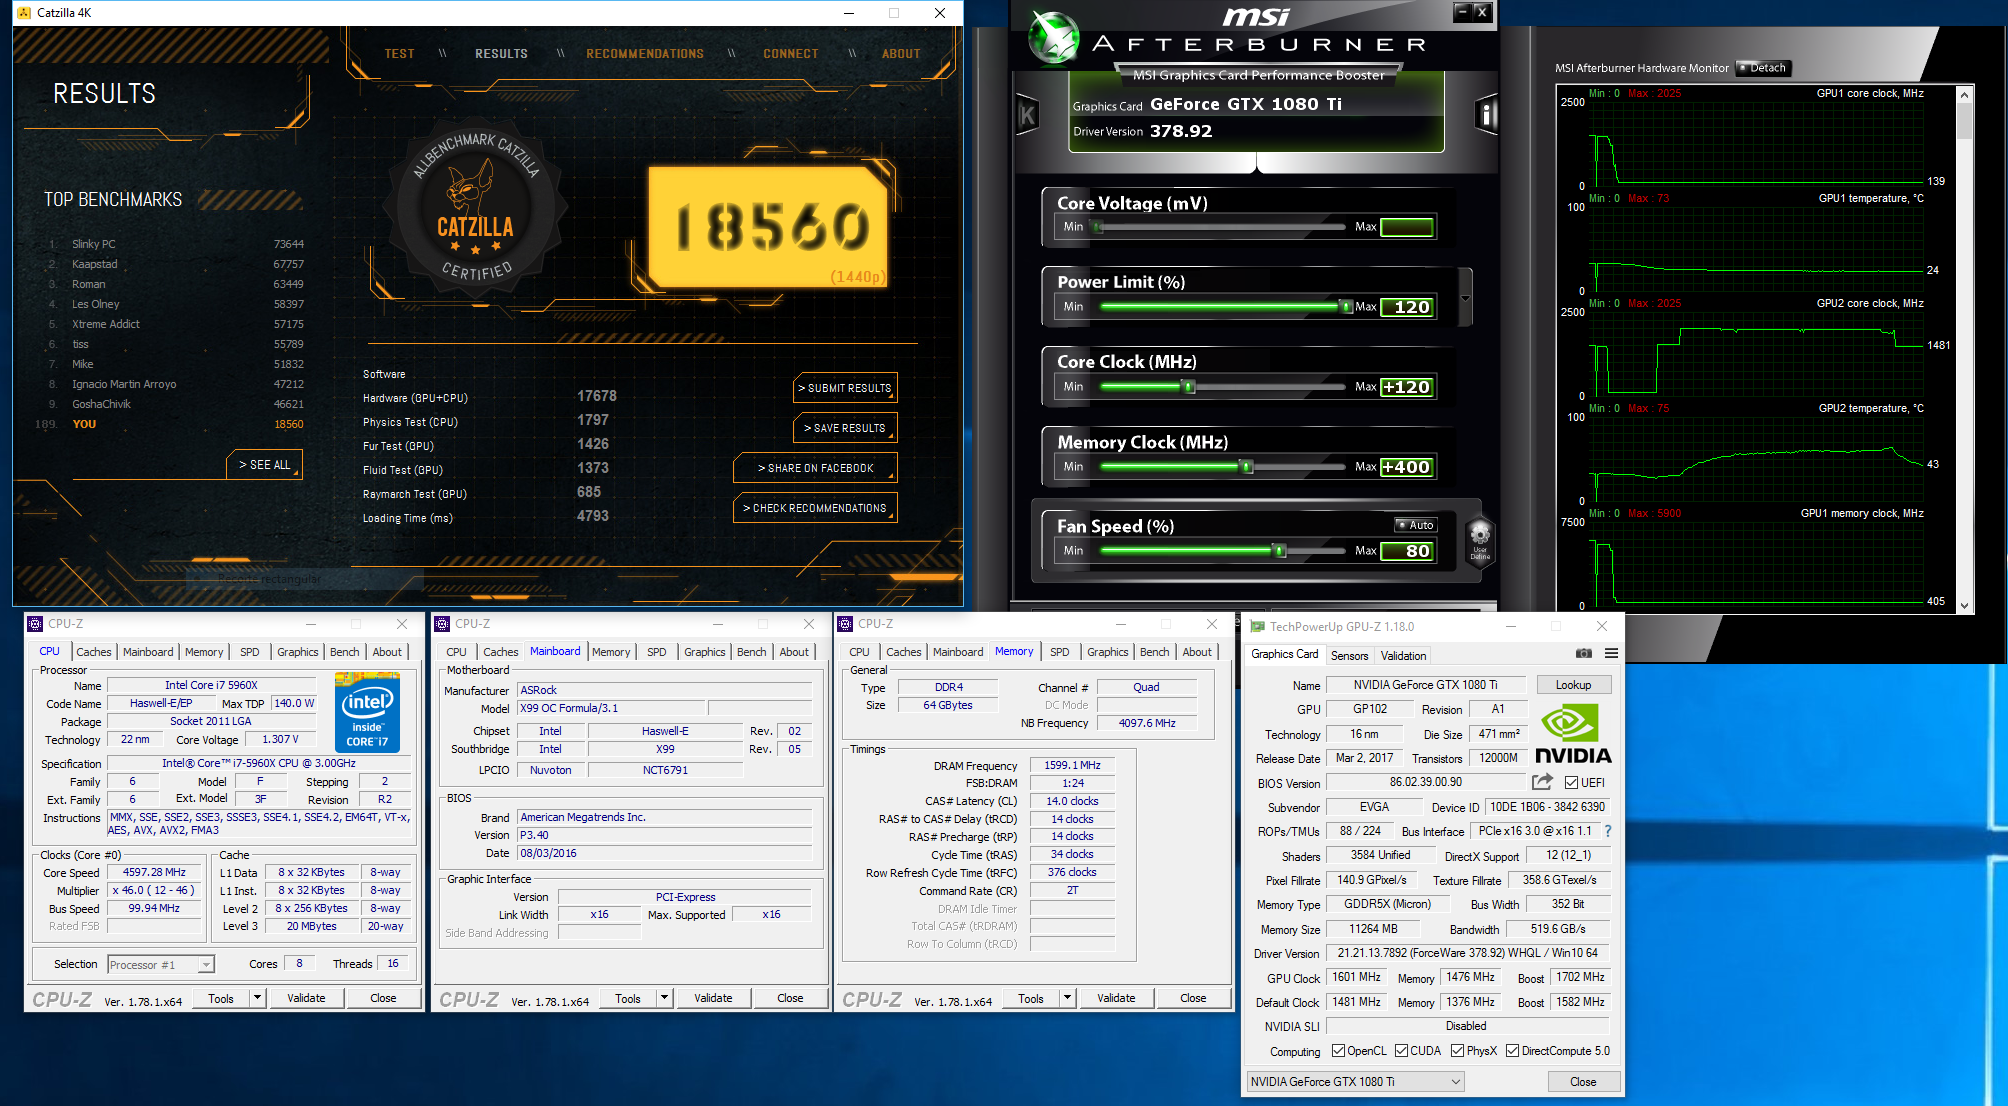Click the Fan Speed slider handle
2008x1106 pixels.
point(1279,551)
